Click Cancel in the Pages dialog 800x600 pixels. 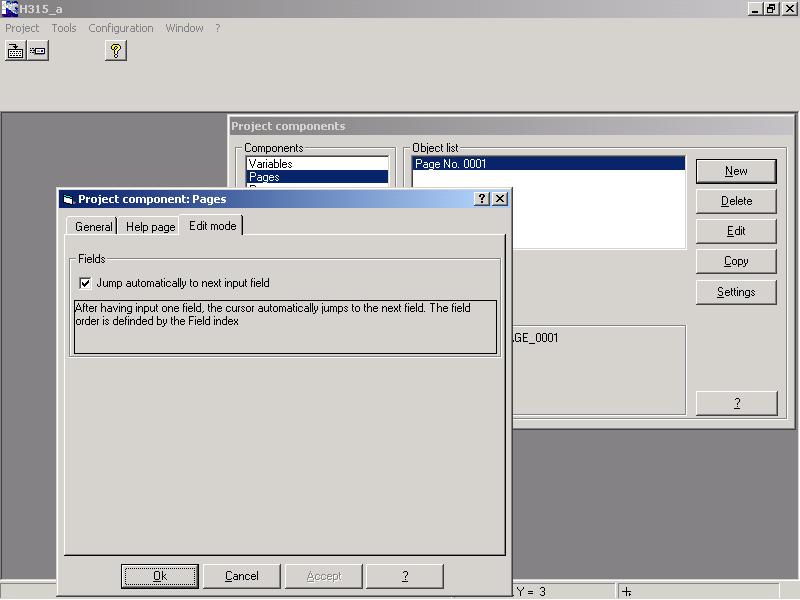click(242, 576)
